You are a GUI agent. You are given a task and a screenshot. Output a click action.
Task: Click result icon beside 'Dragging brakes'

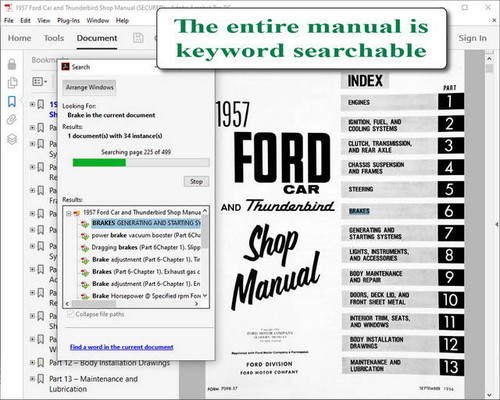85,248
